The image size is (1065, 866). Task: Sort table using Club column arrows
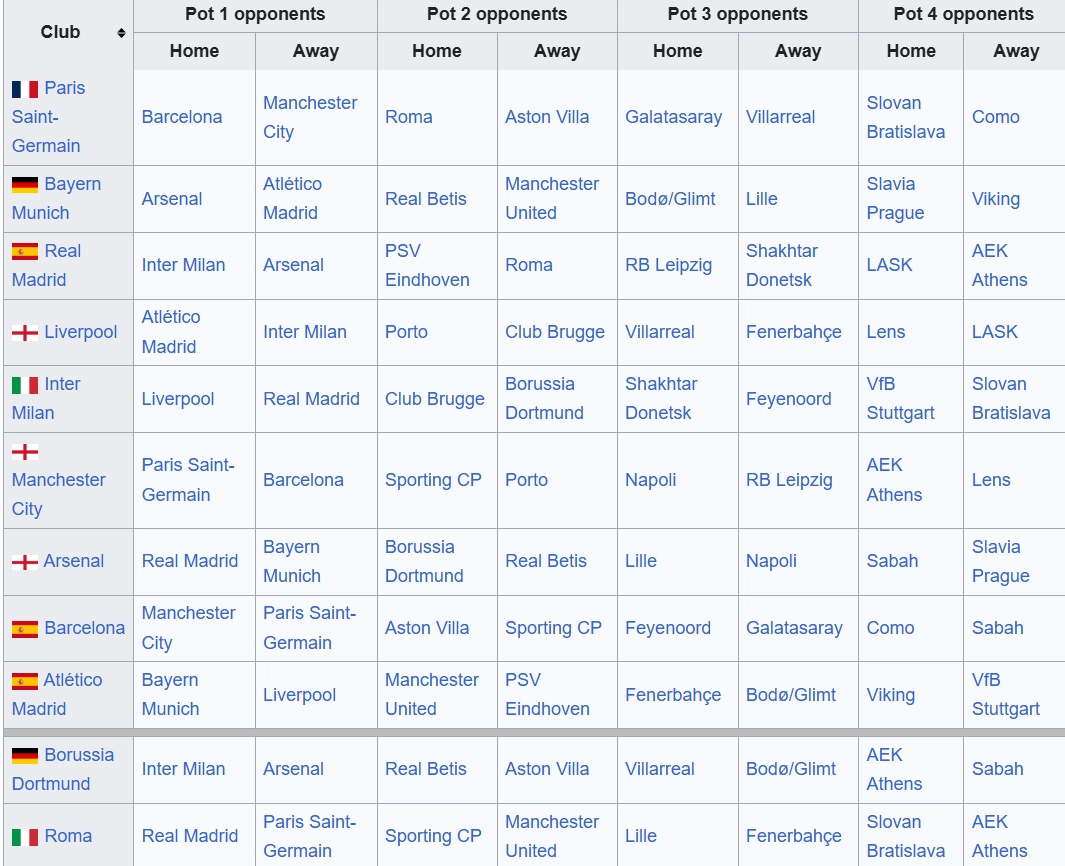(x=122, y=33)
